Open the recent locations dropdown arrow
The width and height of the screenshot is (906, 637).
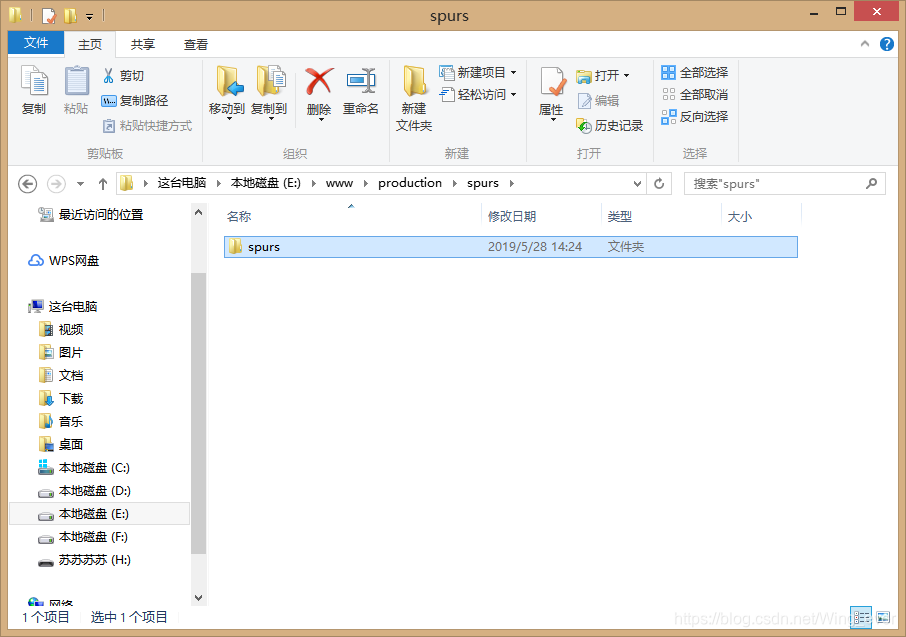(x=80, y=184)
